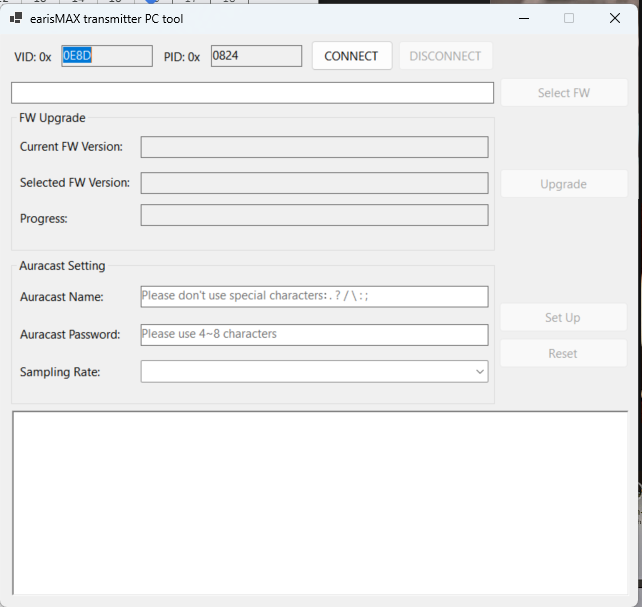Viewport: 642px width, 607px height.
Task: Focus the PID hex input field
Action: [256, 56]
